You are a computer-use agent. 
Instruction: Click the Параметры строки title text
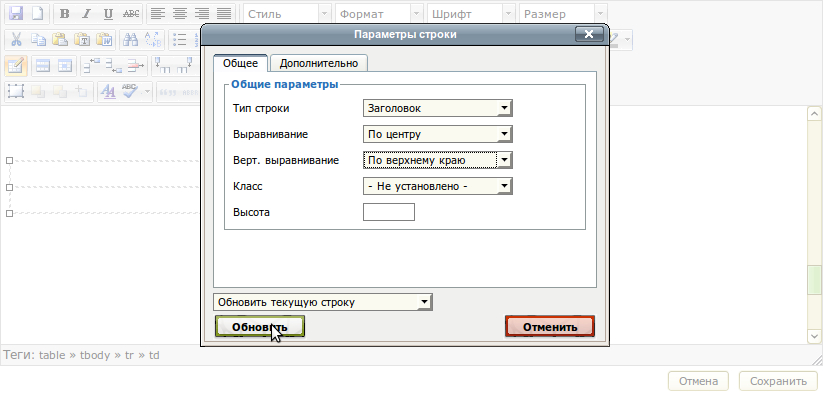(405, 34)
